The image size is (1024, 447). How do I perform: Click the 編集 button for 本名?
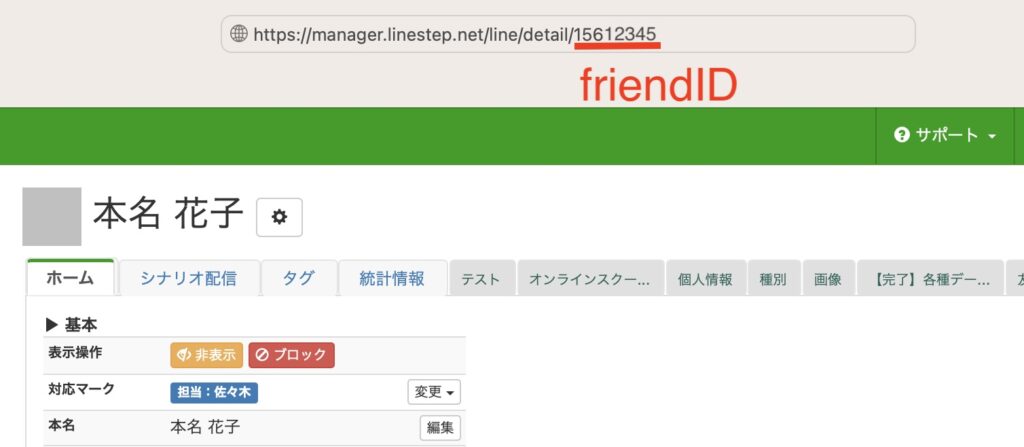440,428
